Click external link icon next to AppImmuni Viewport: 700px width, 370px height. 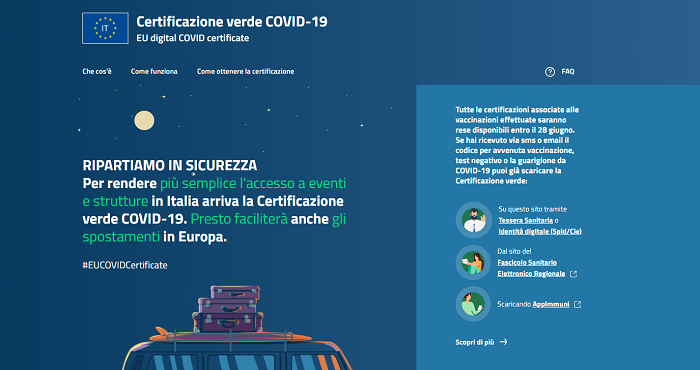577,304
